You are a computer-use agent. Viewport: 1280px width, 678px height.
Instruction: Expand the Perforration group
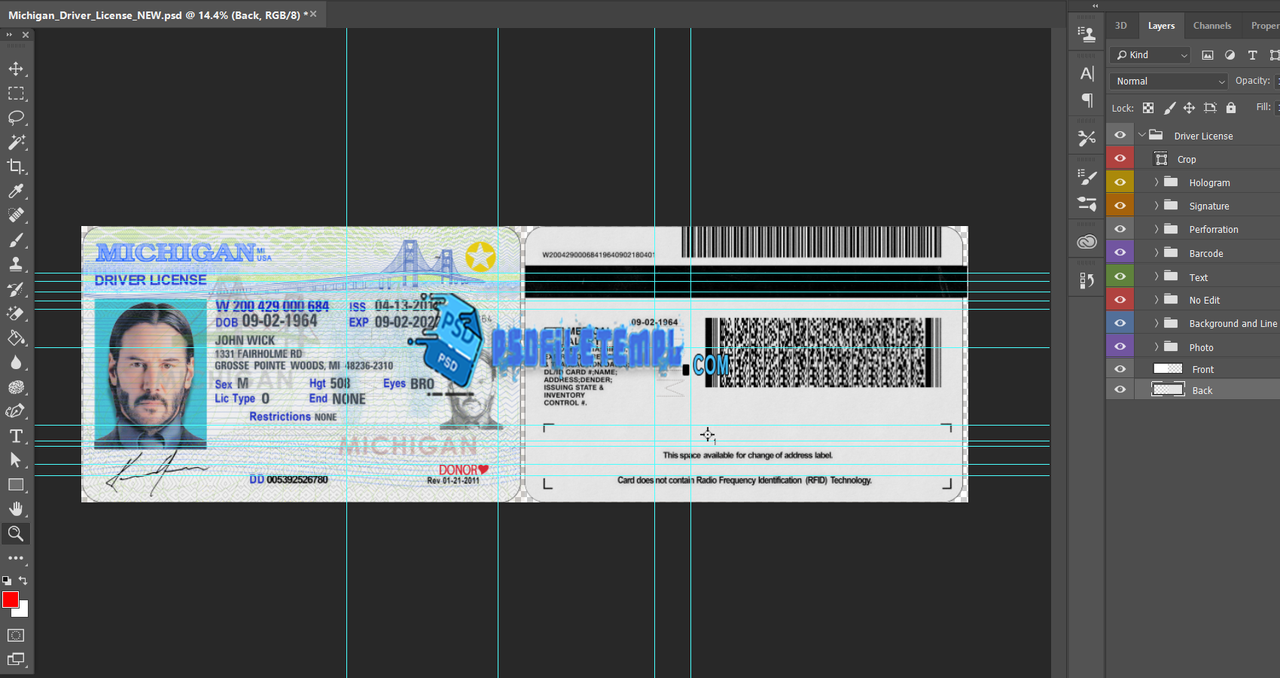1156,229
